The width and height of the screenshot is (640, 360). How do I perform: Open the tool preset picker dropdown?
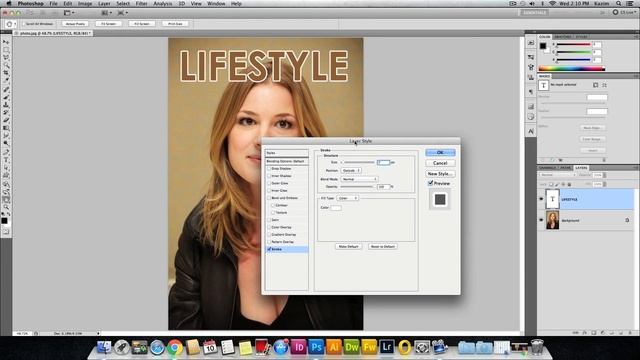[x=10, y=24]
